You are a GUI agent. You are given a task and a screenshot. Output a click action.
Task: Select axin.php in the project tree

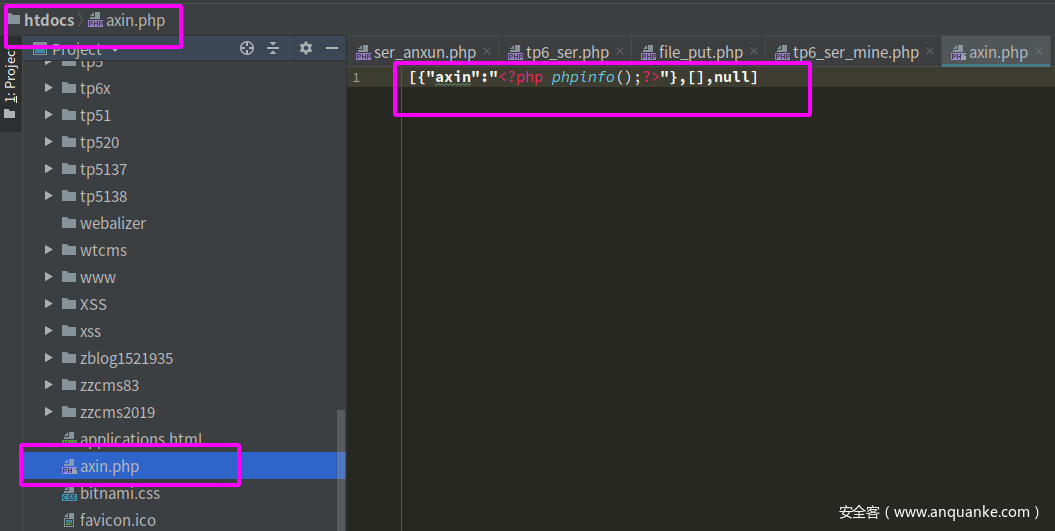[x=109, y=466]
